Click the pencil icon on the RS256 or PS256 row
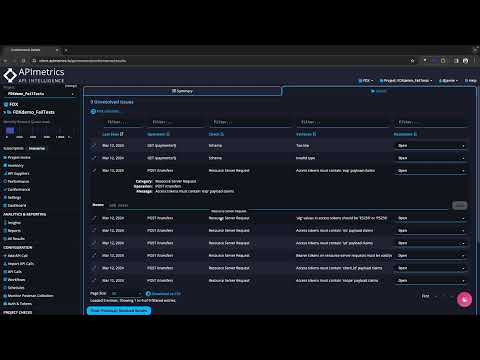Image resolution: width=480 pixels, height=360 pixels. pos(94,218)
